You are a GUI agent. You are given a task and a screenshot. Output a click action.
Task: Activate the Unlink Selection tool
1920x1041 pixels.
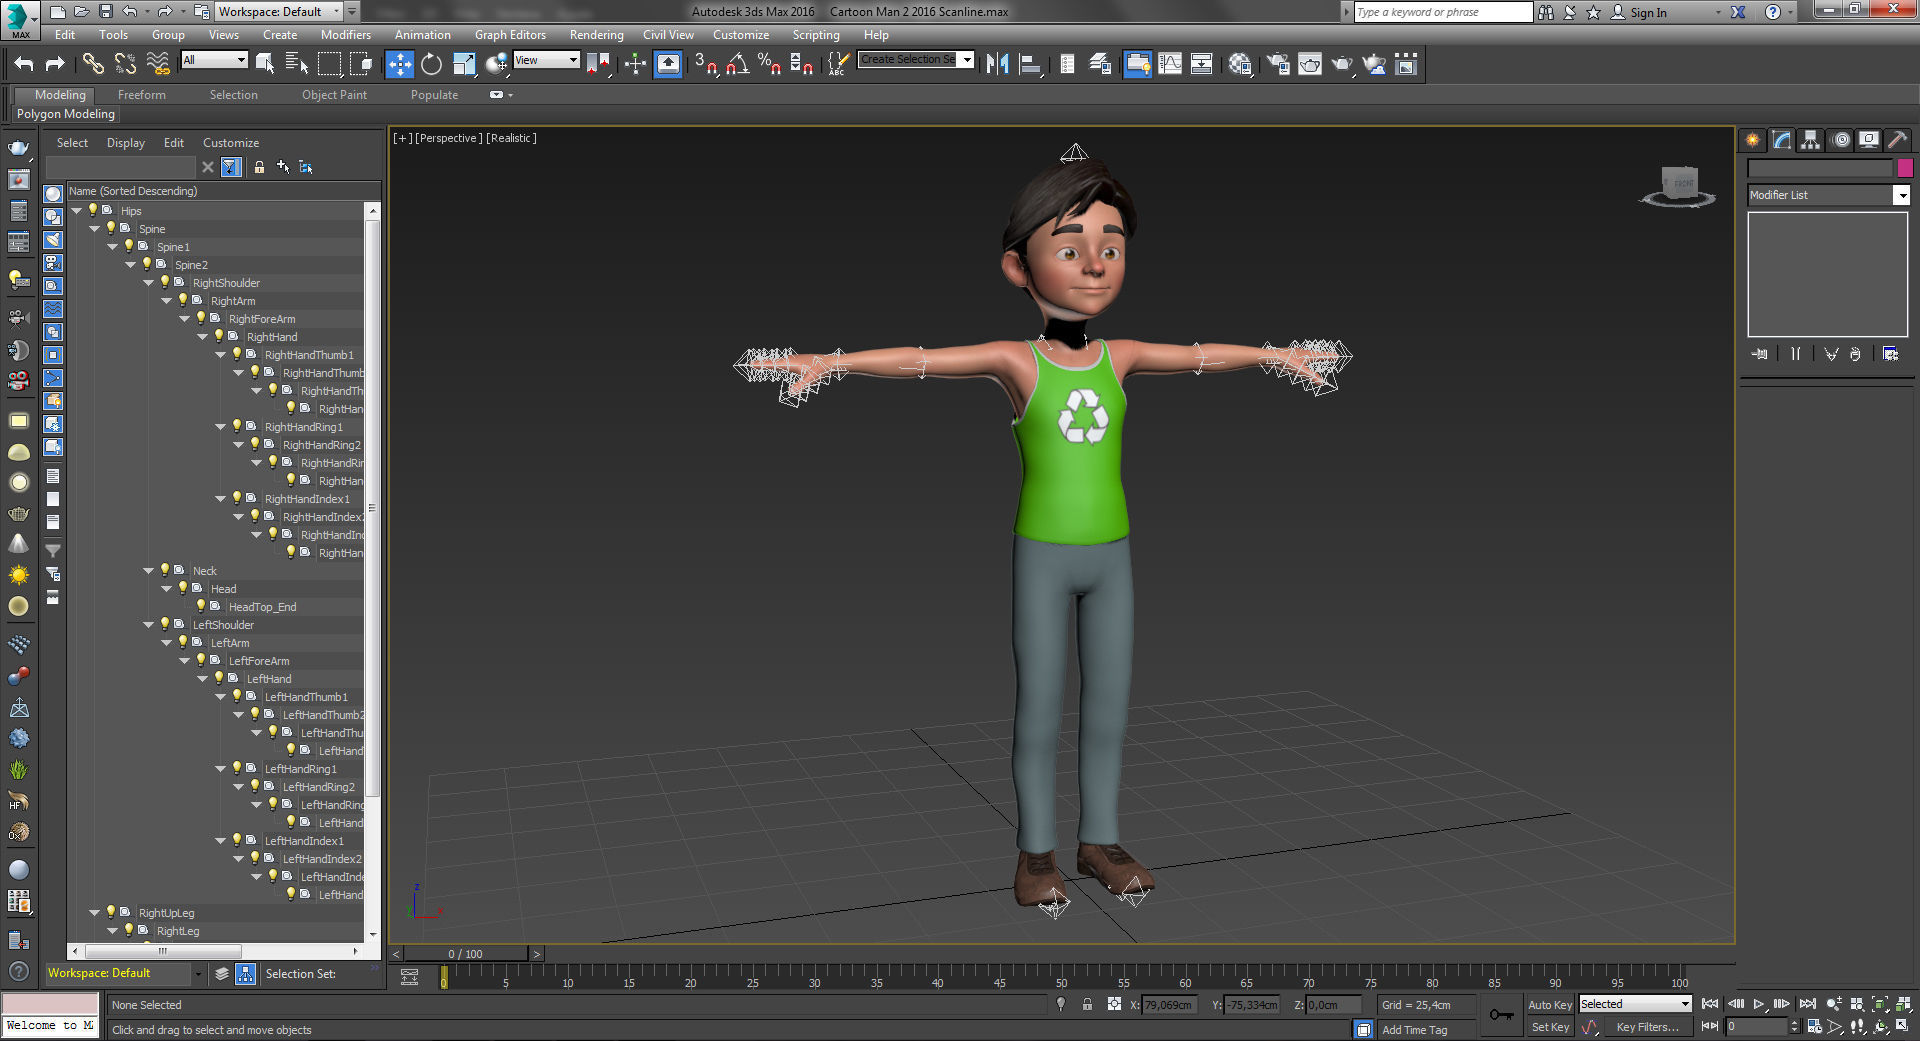(125, 64)
